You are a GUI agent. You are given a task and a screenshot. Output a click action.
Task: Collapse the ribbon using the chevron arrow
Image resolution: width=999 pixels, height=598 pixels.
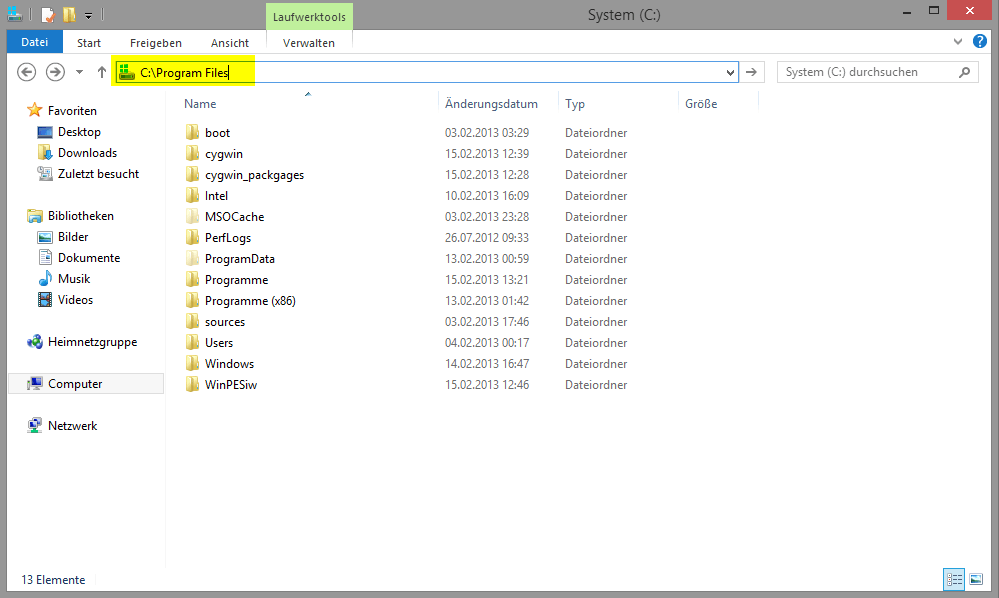point(957,42)
